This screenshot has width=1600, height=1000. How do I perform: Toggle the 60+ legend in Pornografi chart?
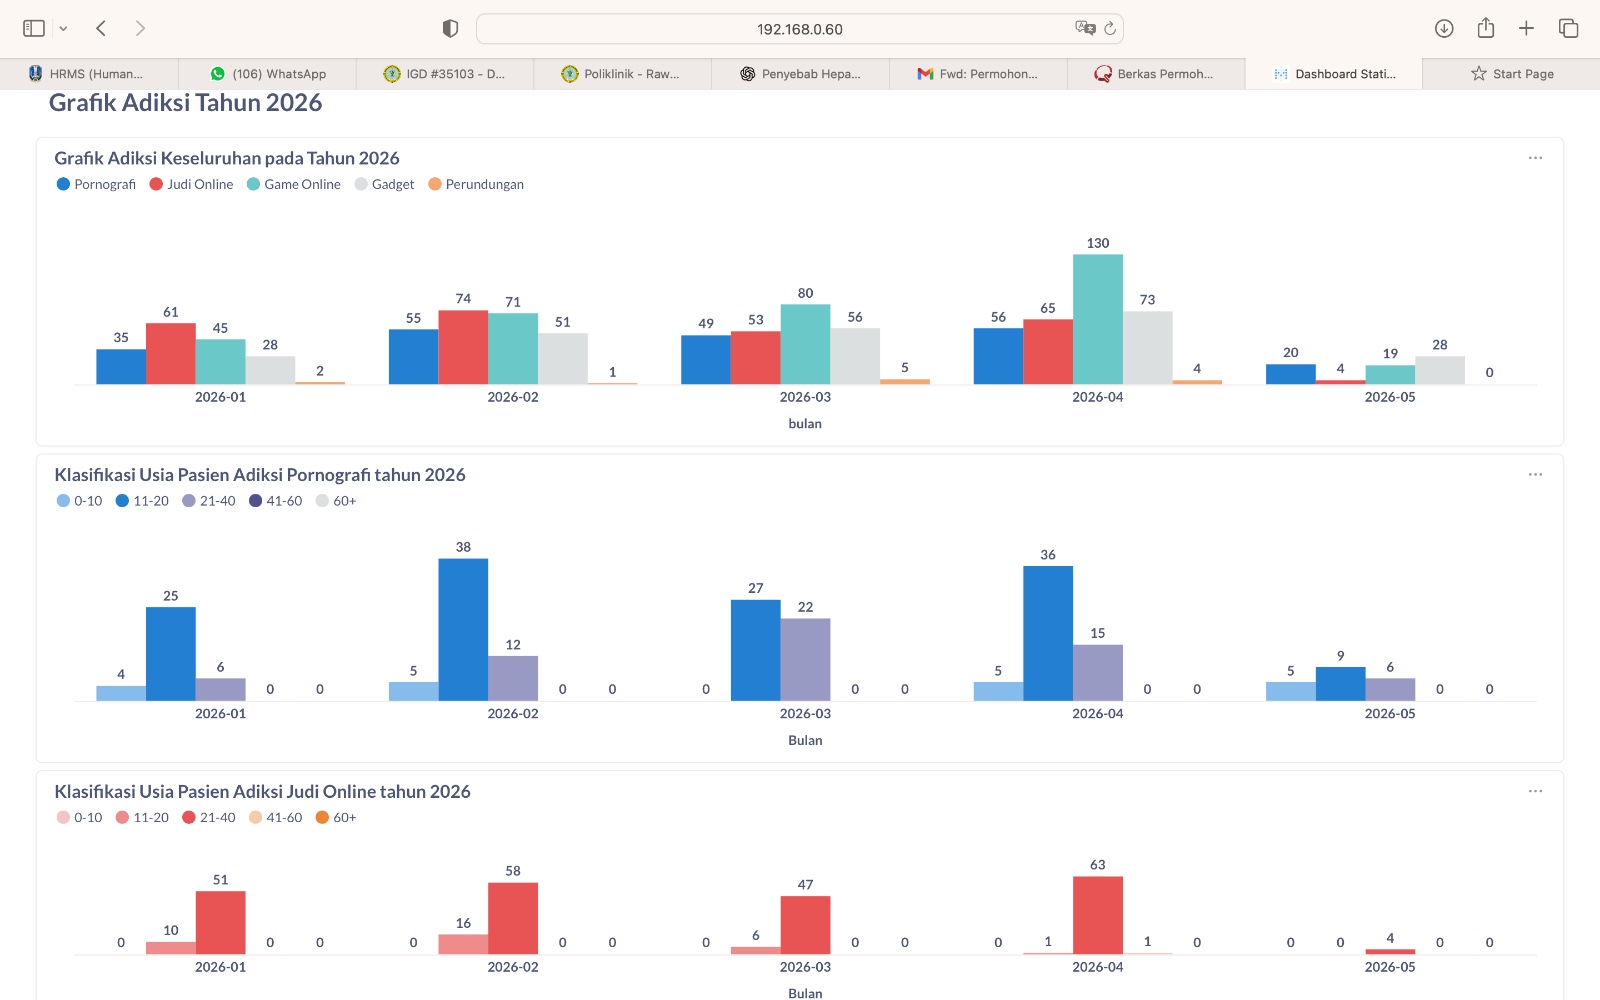(336, 501)
